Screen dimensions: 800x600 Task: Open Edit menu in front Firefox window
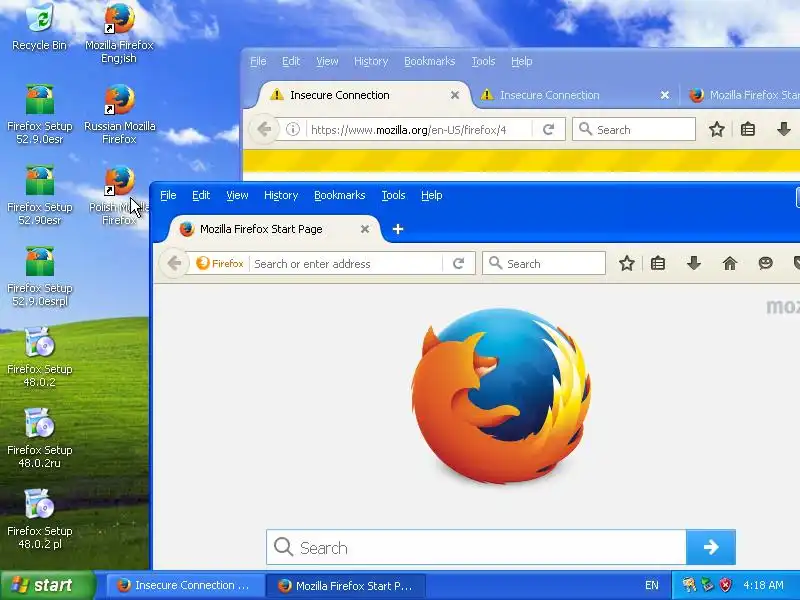[201, 195]
